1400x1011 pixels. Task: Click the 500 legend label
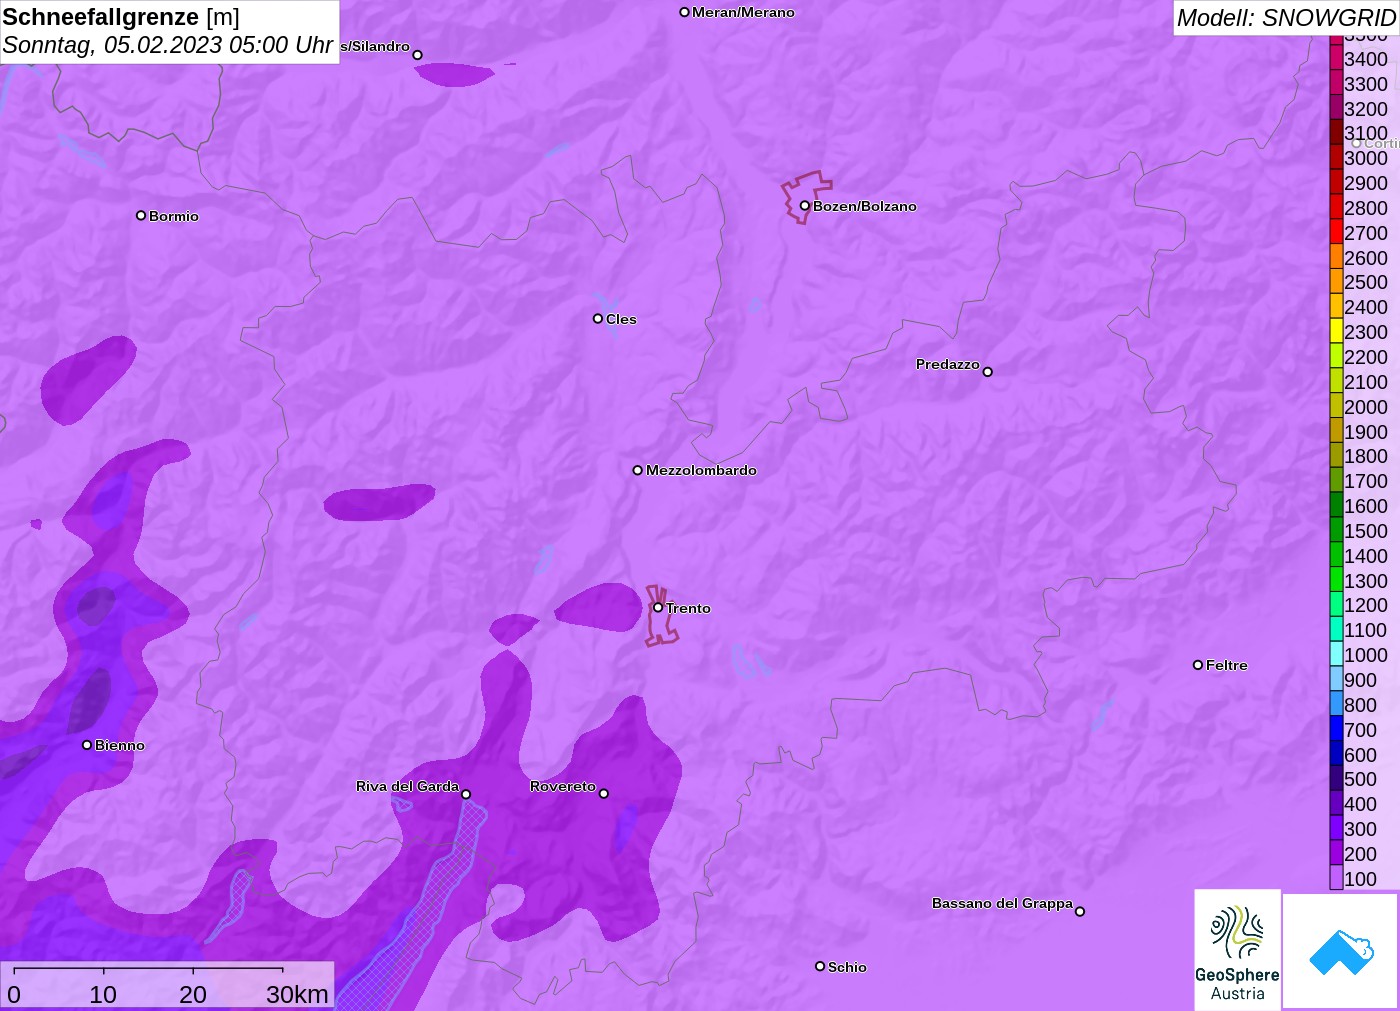(x=1360, y=779)
